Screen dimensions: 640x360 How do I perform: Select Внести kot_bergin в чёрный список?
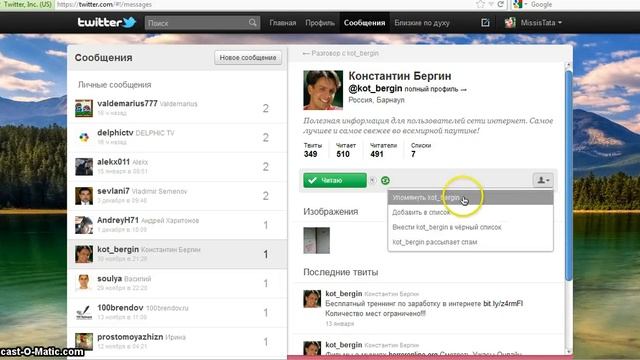pos(470,227)
